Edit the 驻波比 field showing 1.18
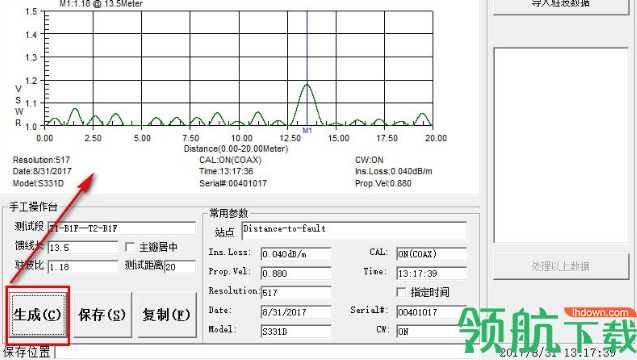 [x=83, y=267]
